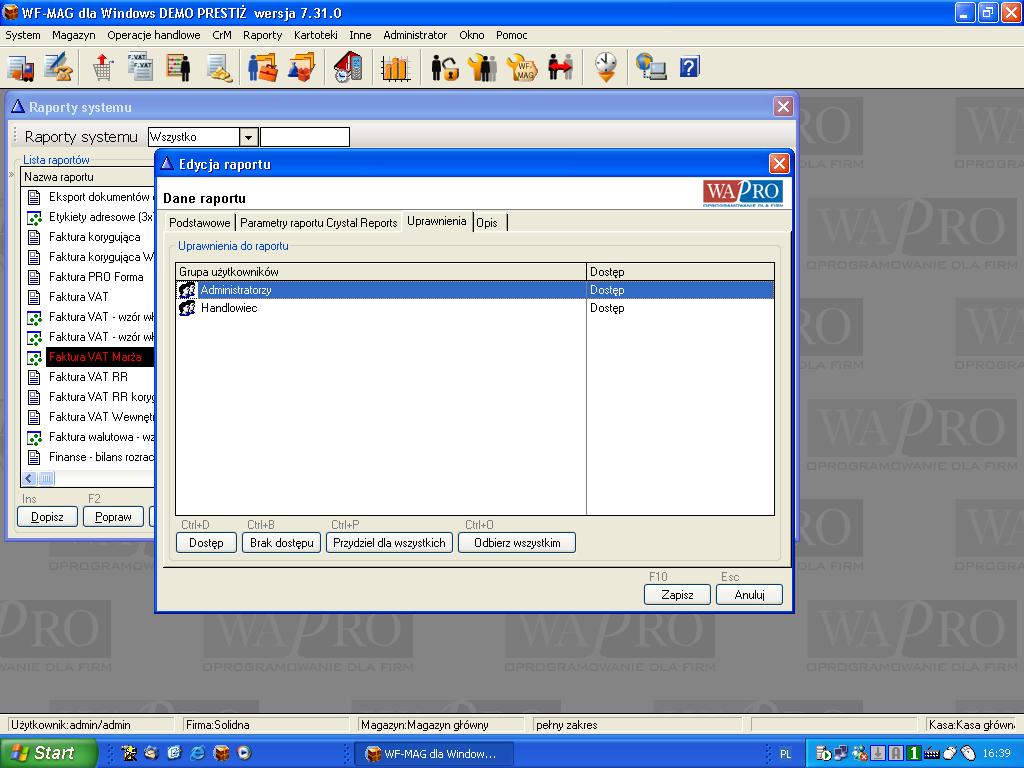Switch to the Podstawowe tab
The height and width of the screenshot is (768, 1024).
tap(200, 223)
